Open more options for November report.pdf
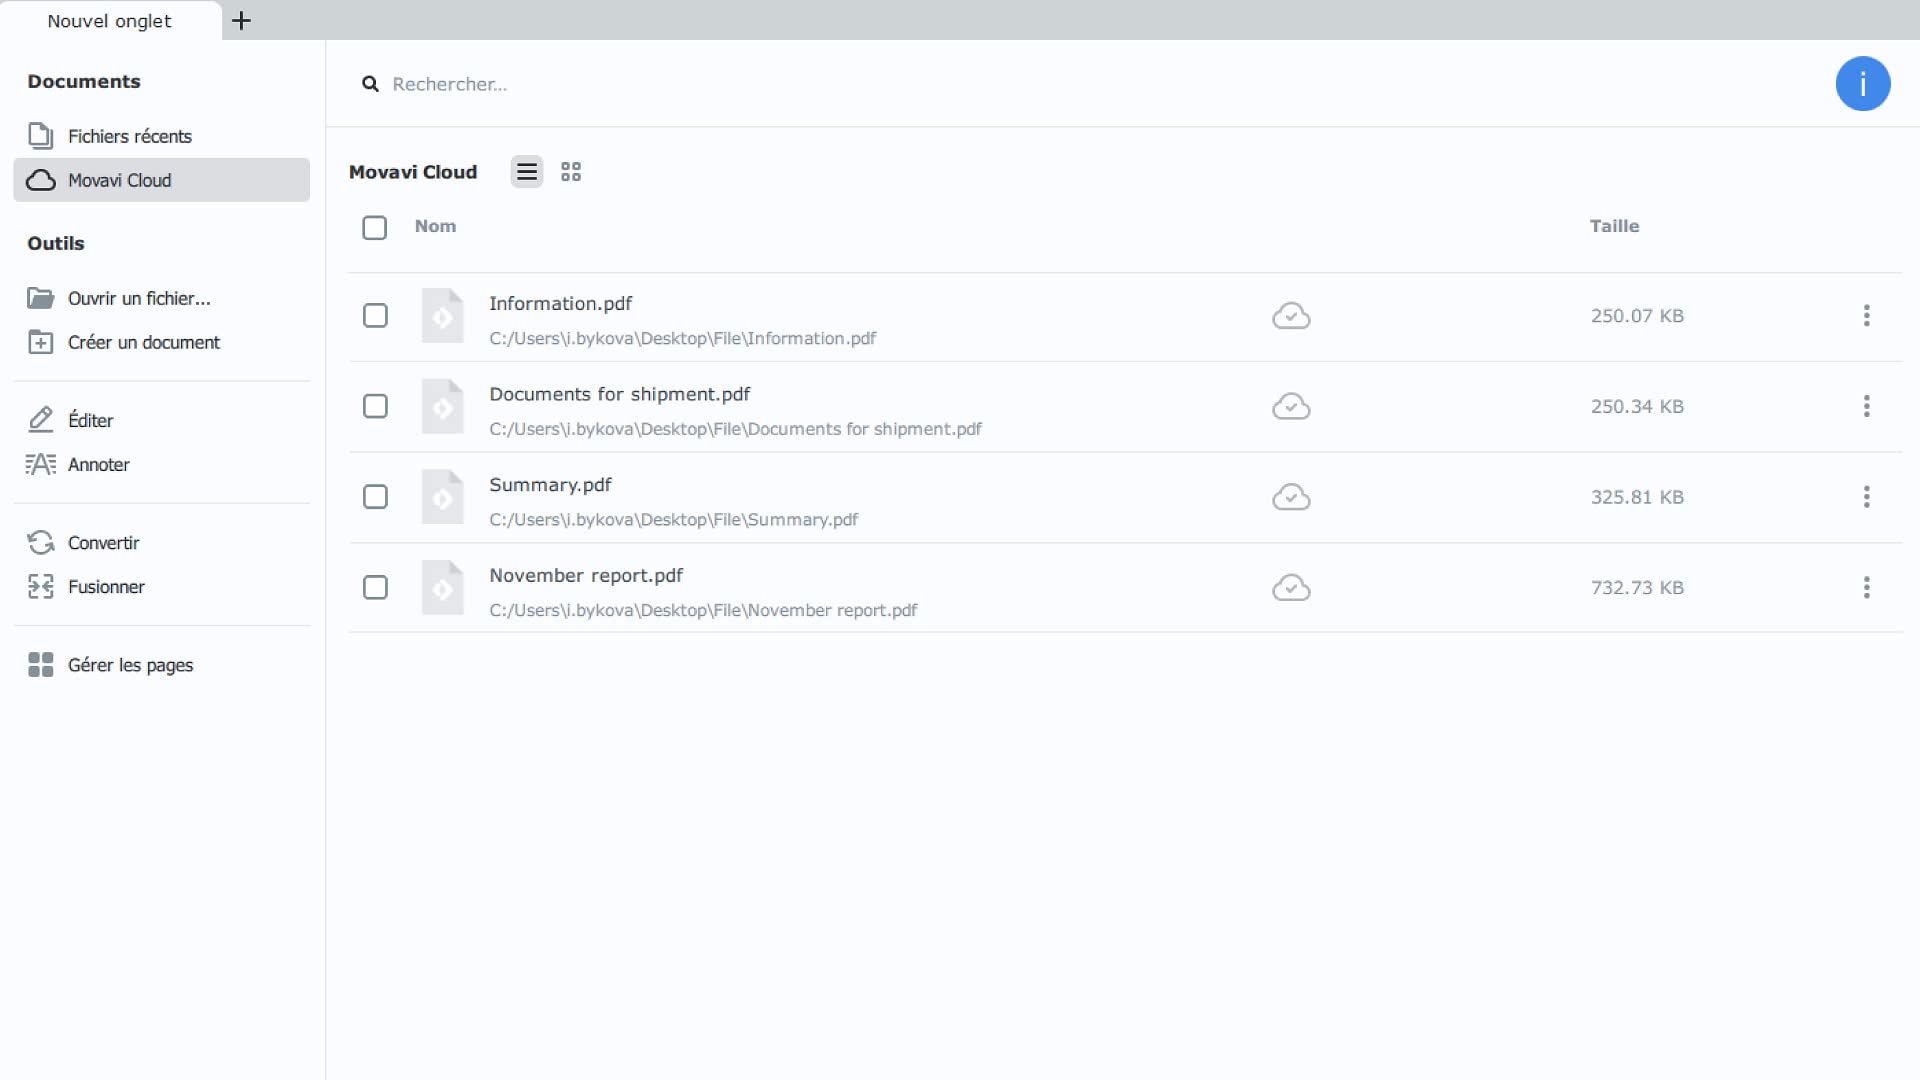The image size is (1920, 1080). coord(1866,587)
